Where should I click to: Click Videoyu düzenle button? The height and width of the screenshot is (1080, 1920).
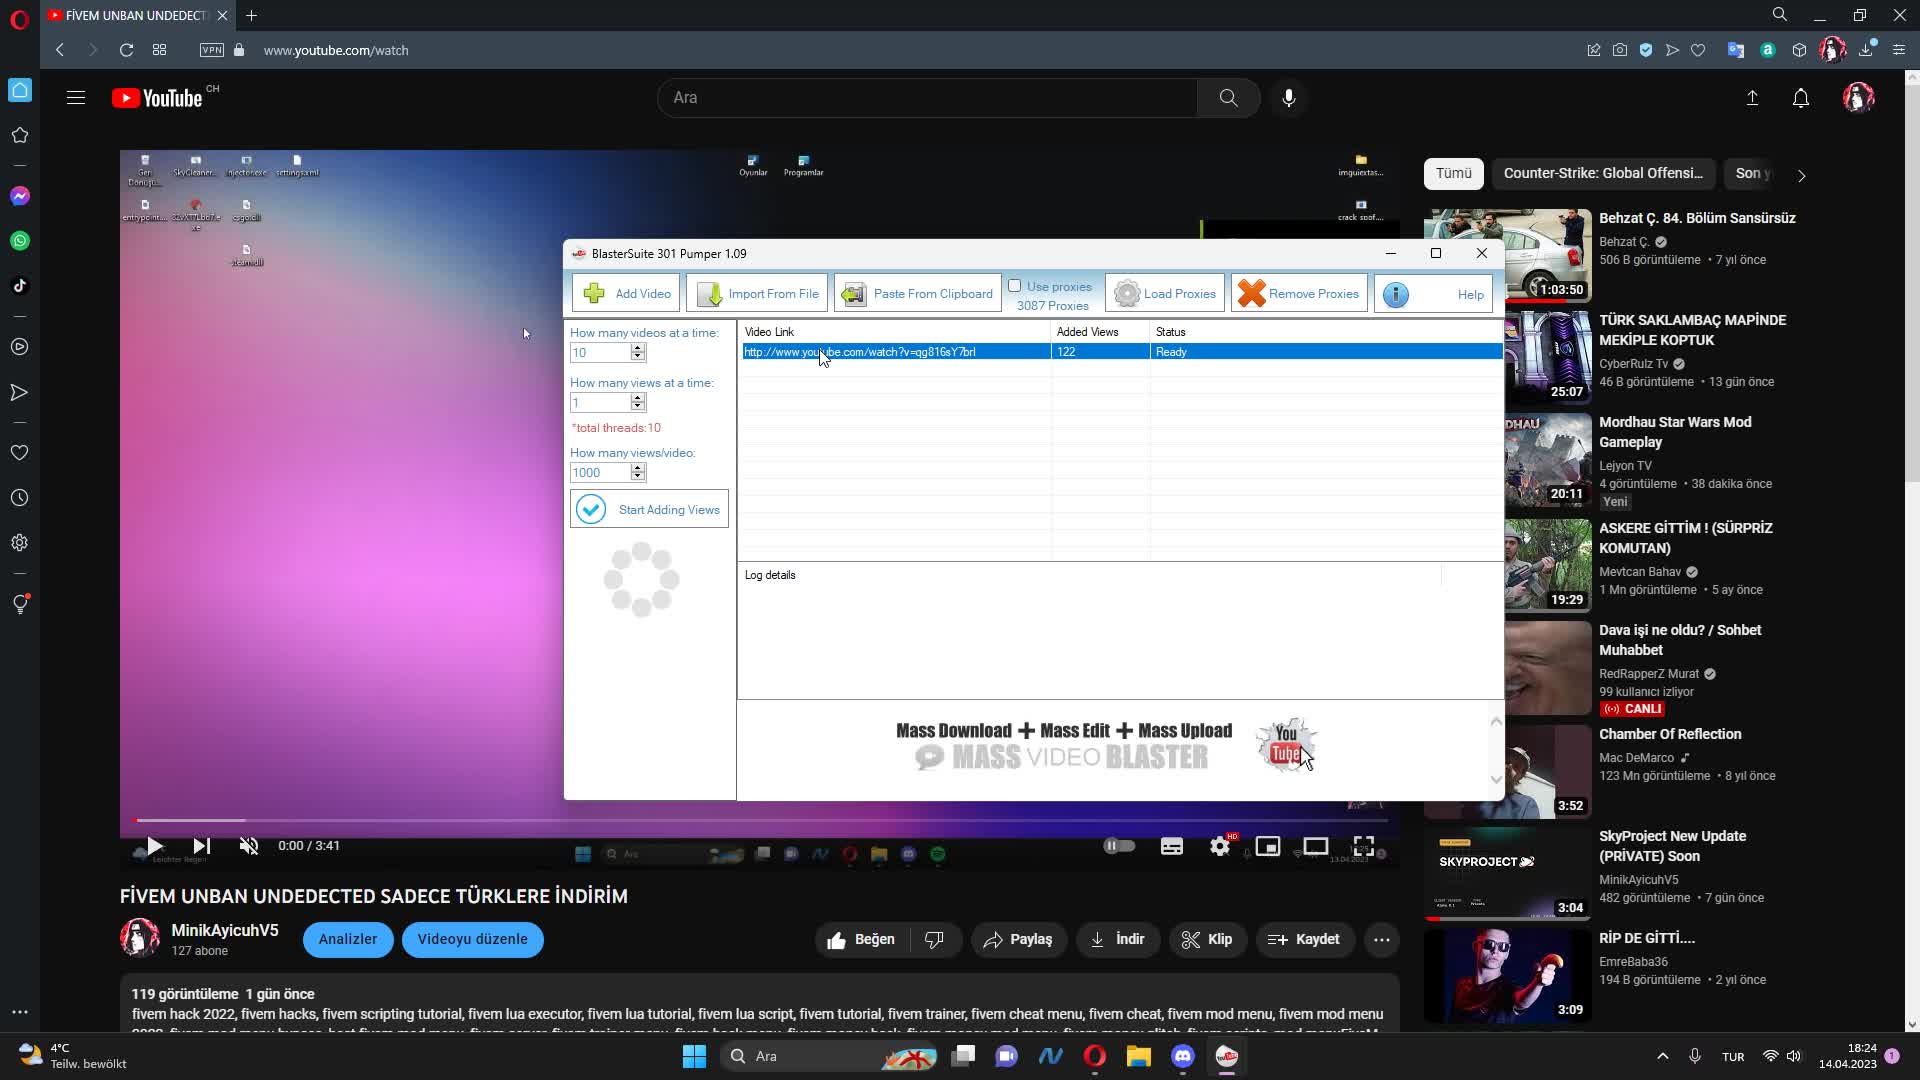coord(472,939)
